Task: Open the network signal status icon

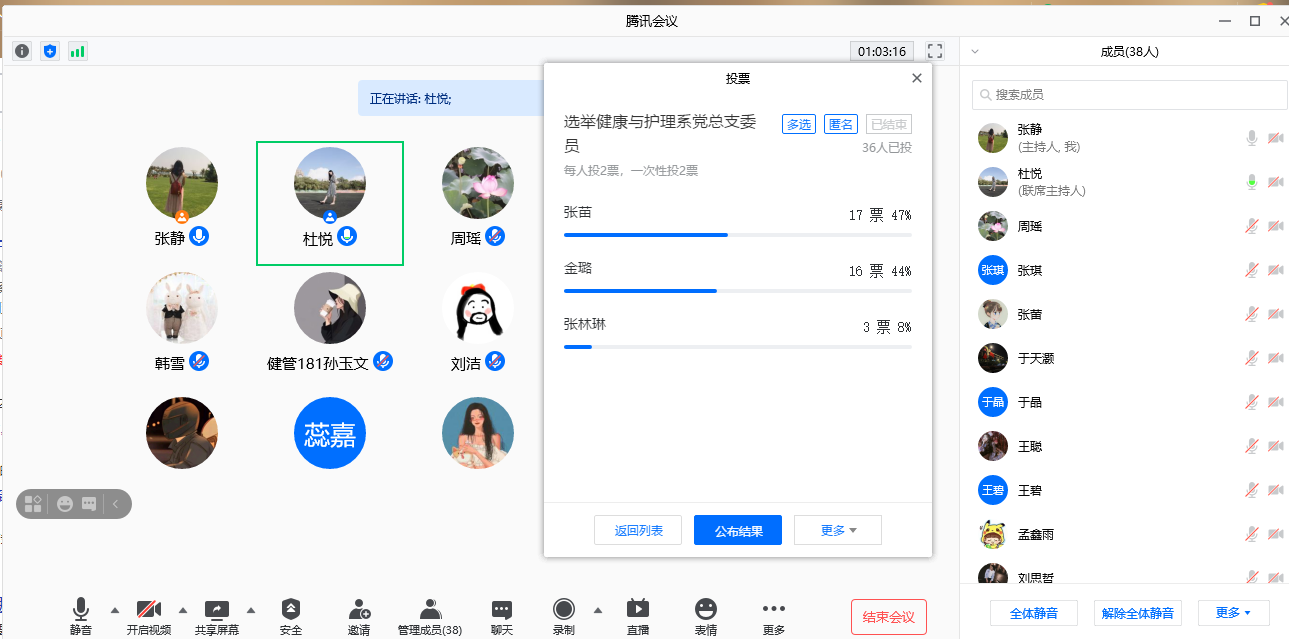Action: pyautogui.click(x=77, y=51)
